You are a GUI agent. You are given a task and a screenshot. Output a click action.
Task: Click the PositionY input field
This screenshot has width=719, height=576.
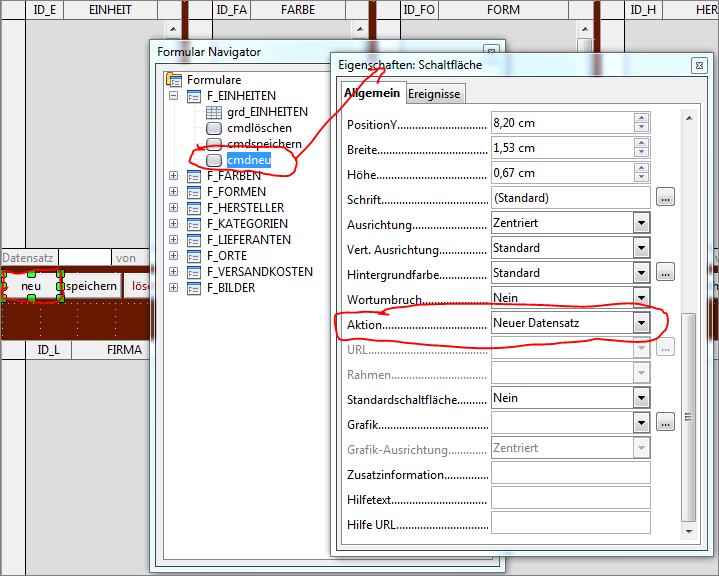click(563, 123)
